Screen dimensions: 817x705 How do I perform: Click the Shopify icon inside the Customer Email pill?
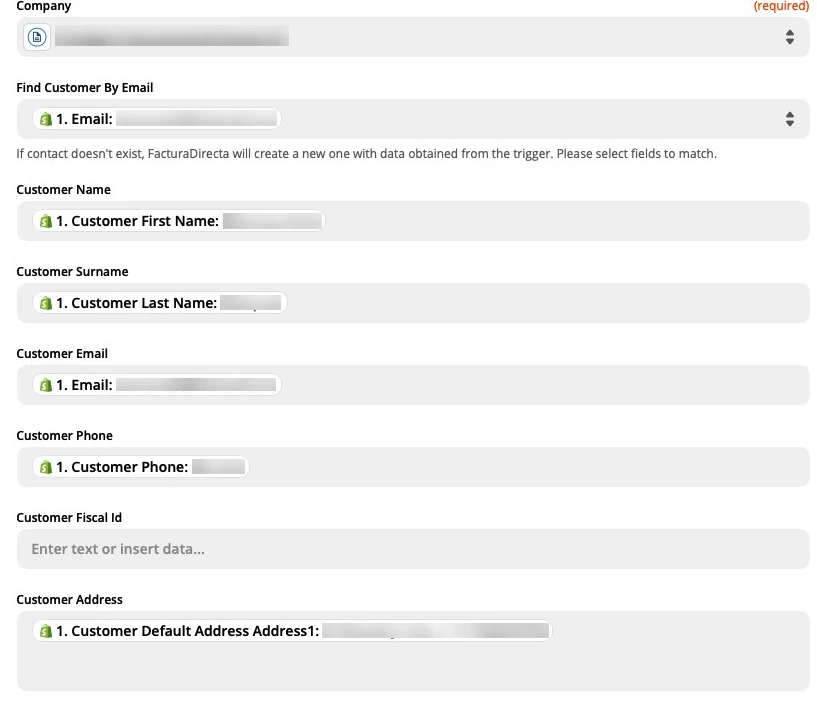(45, 384)
